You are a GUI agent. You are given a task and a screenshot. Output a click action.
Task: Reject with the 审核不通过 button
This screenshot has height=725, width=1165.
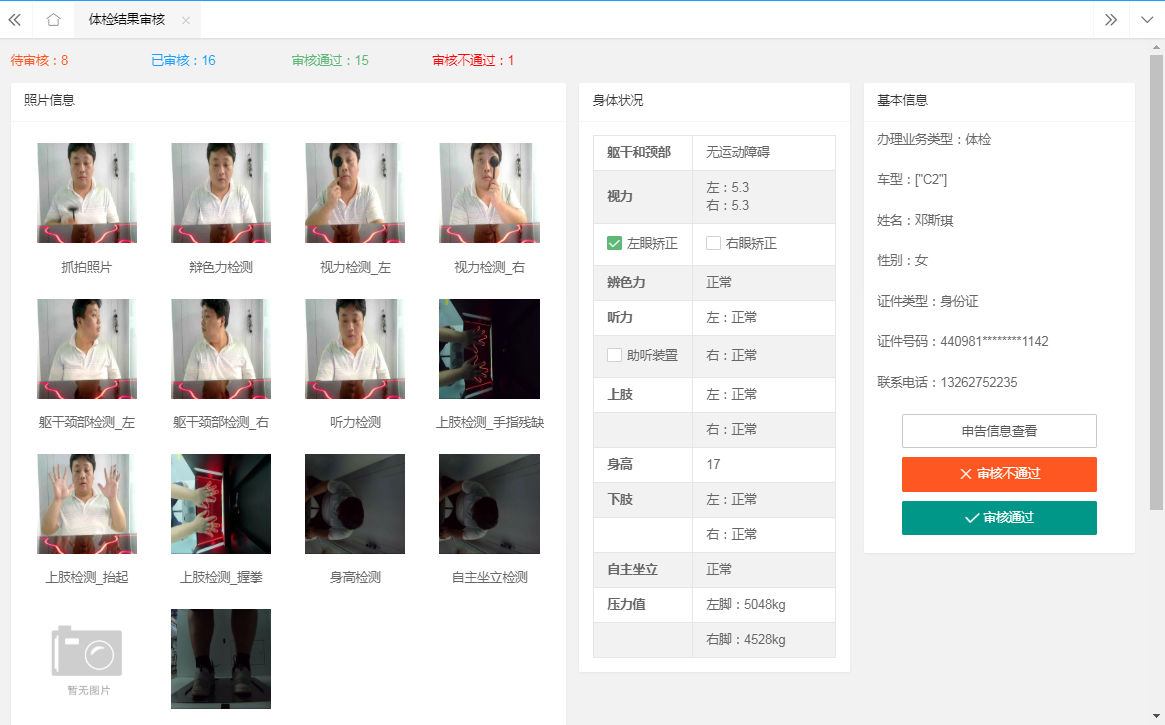999,474
